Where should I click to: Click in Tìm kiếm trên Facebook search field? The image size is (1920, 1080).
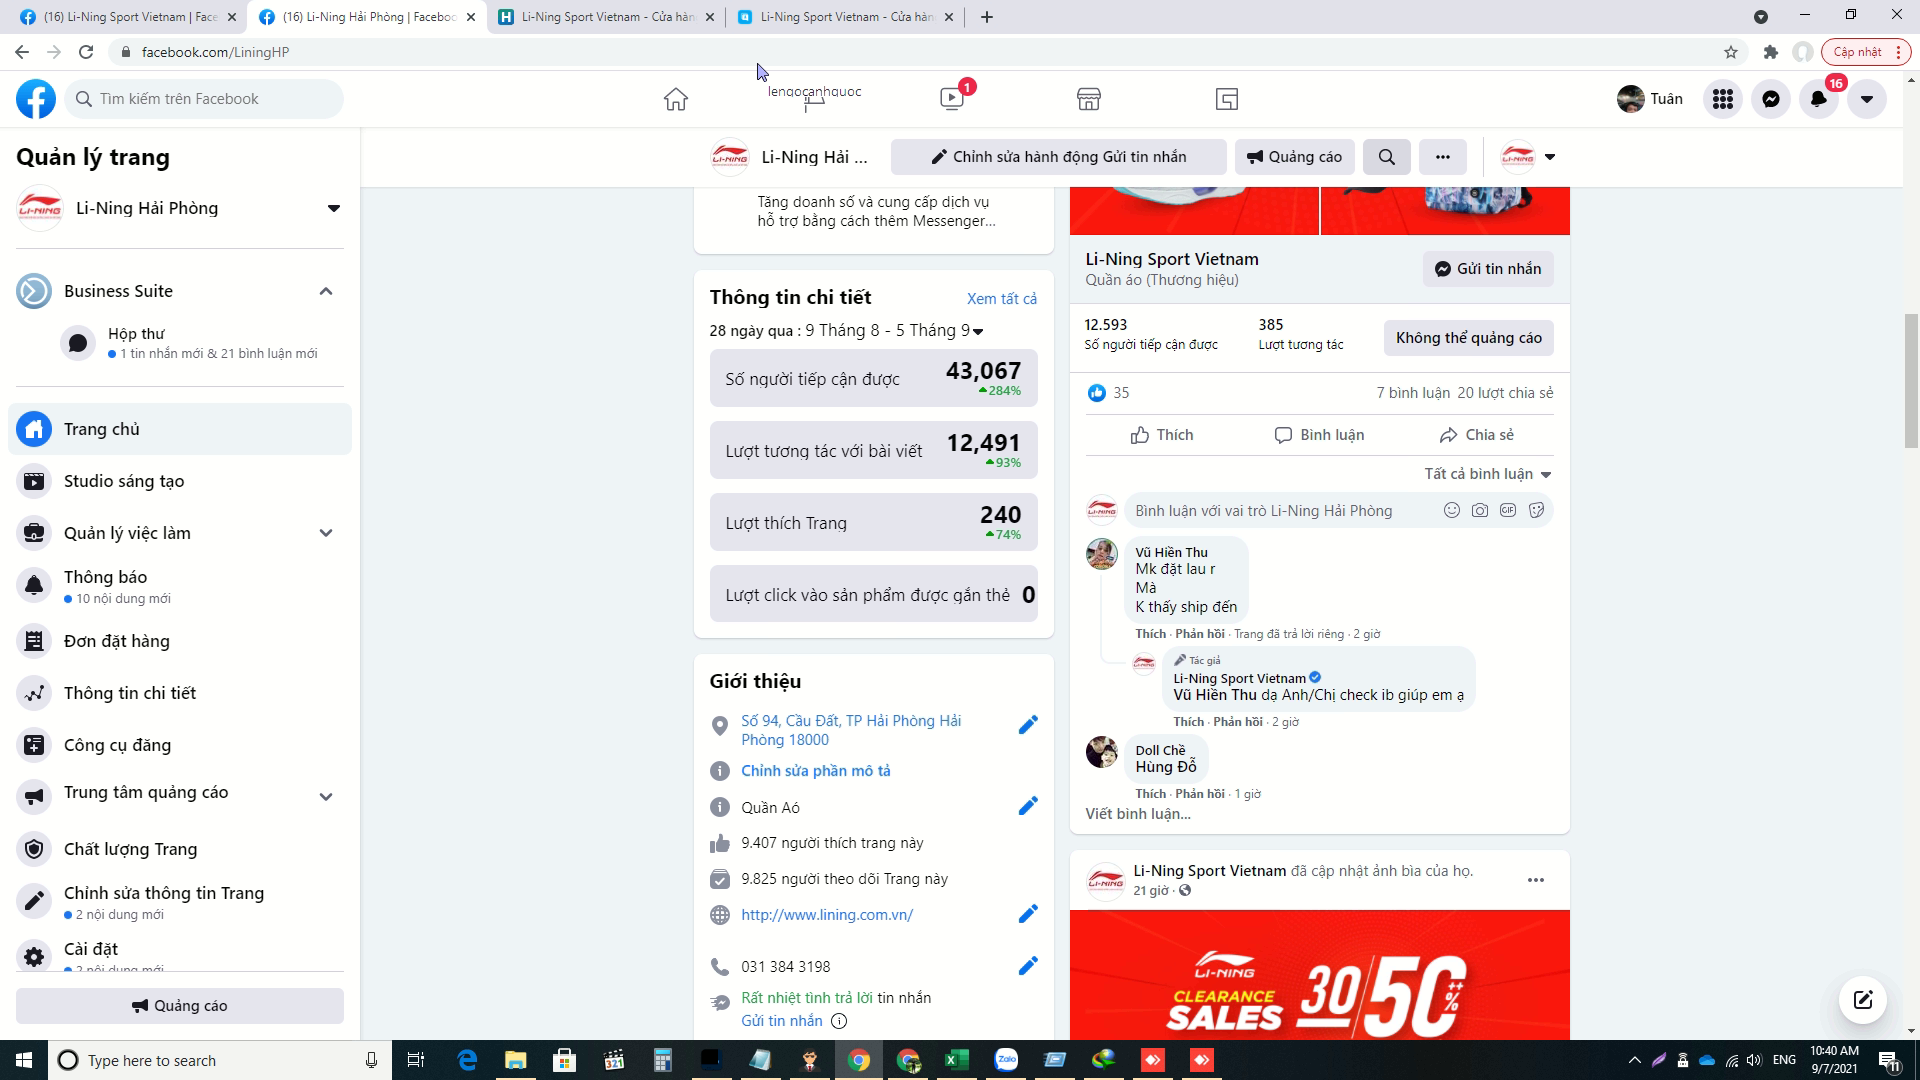coord(210,99)
